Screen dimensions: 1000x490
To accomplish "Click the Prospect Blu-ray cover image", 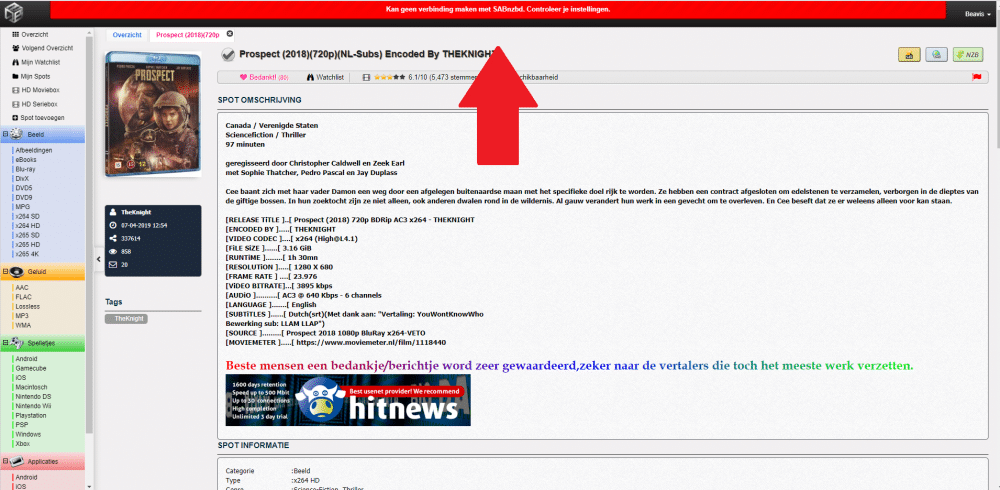I will 153,114.
